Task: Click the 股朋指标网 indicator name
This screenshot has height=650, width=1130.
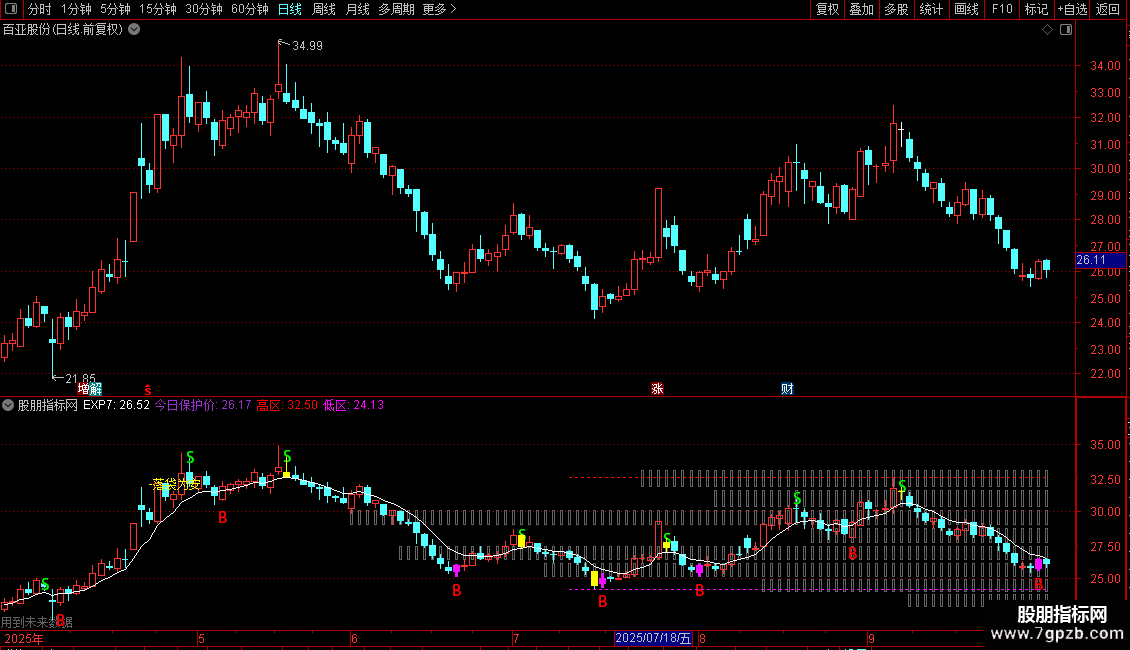Action: (48, 405)
